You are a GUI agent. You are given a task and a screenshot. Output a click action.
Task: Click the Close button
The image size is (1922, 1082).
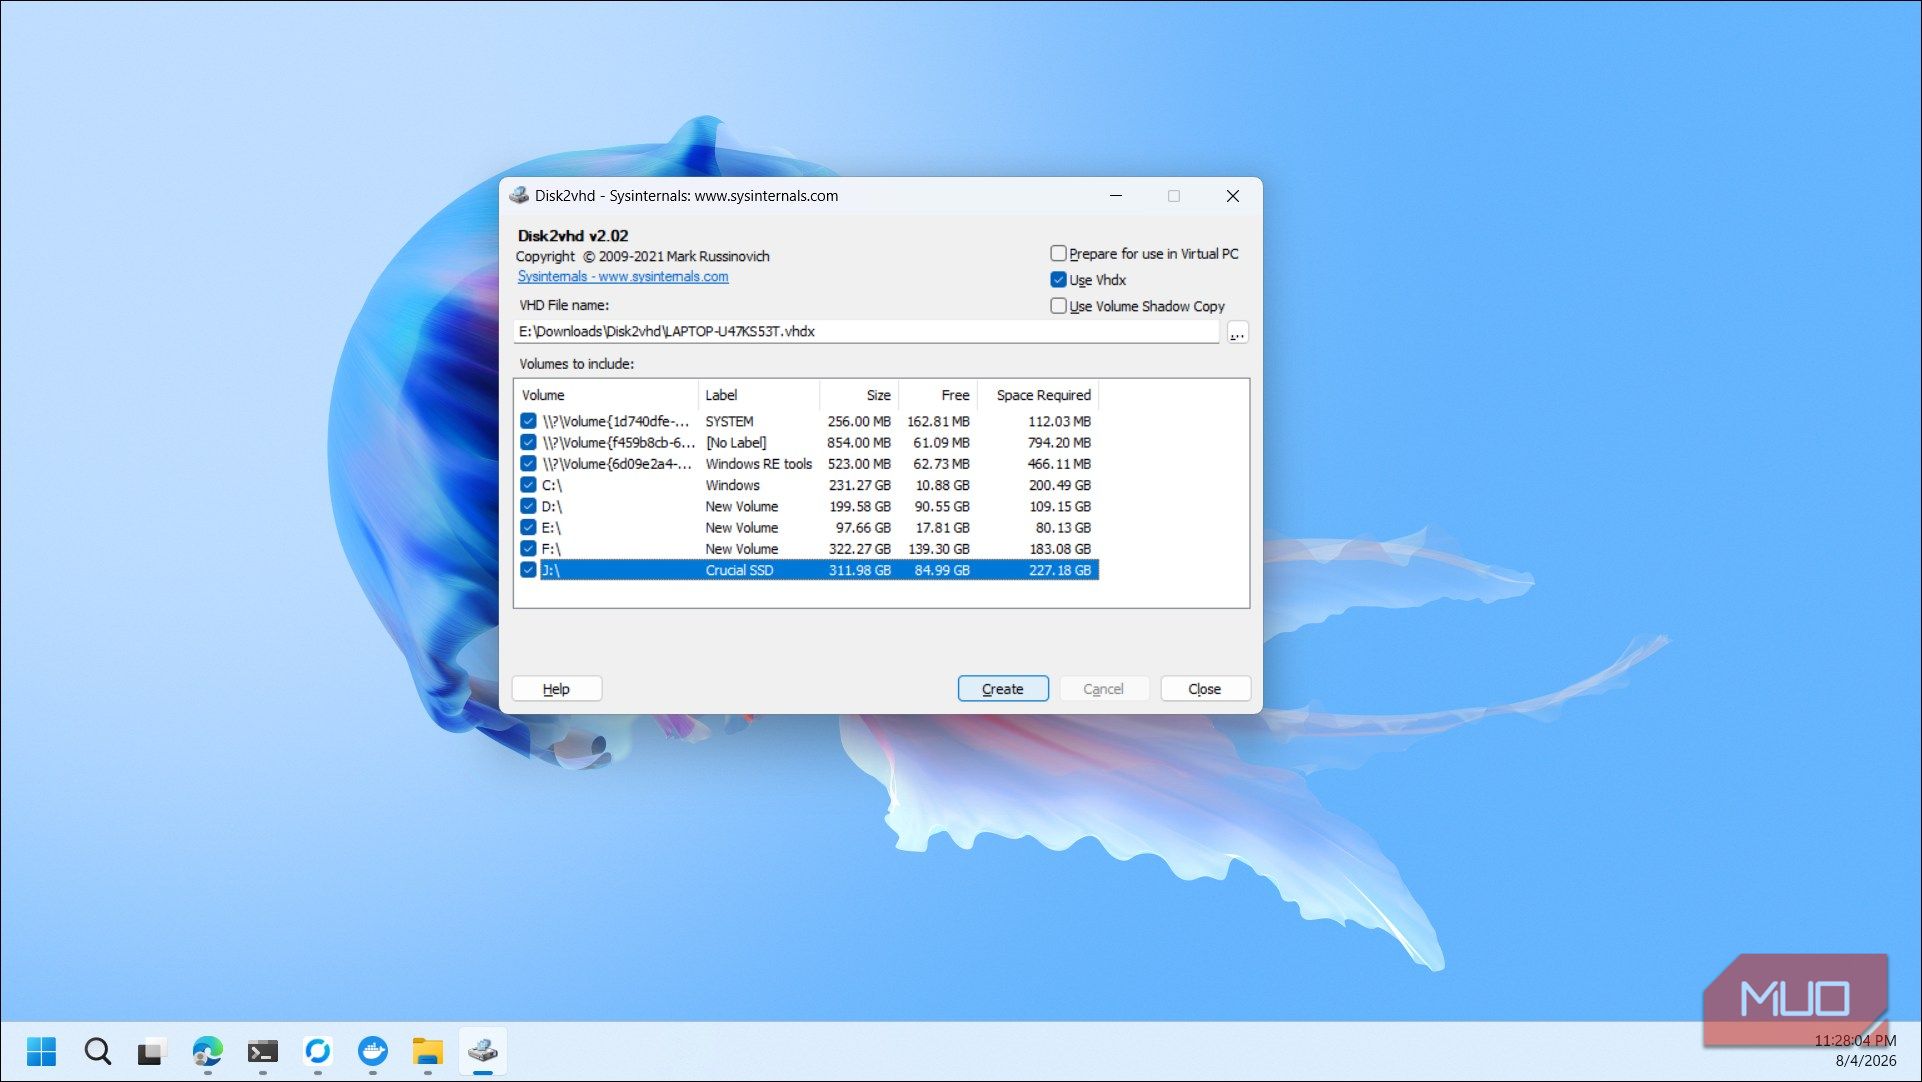(1204, 689)
